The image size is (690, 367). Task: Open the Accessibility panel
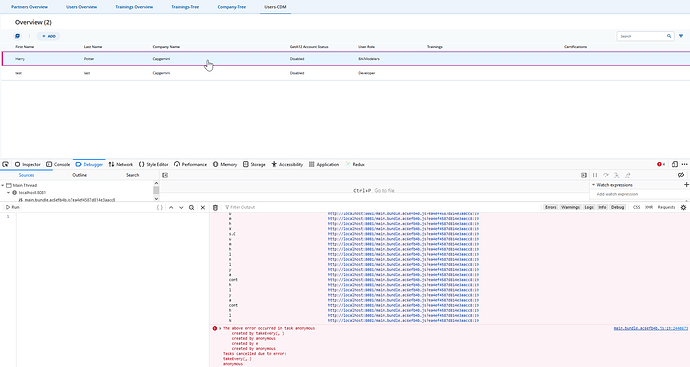[x=287, y=164]
